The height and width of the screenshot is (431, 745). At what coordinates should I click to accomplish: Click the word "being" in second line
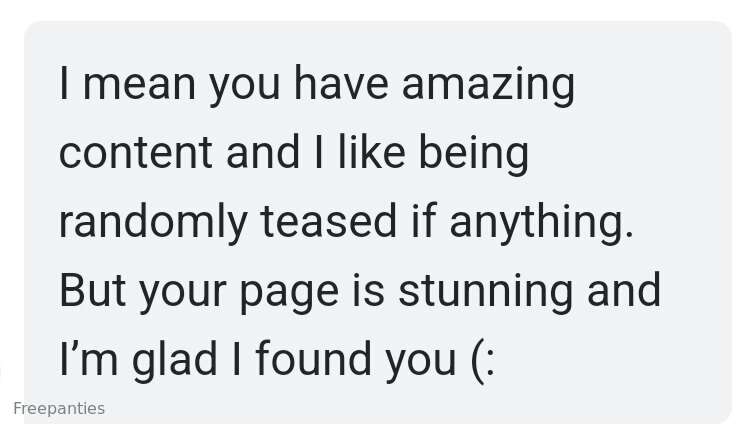(x=473, y=155)
